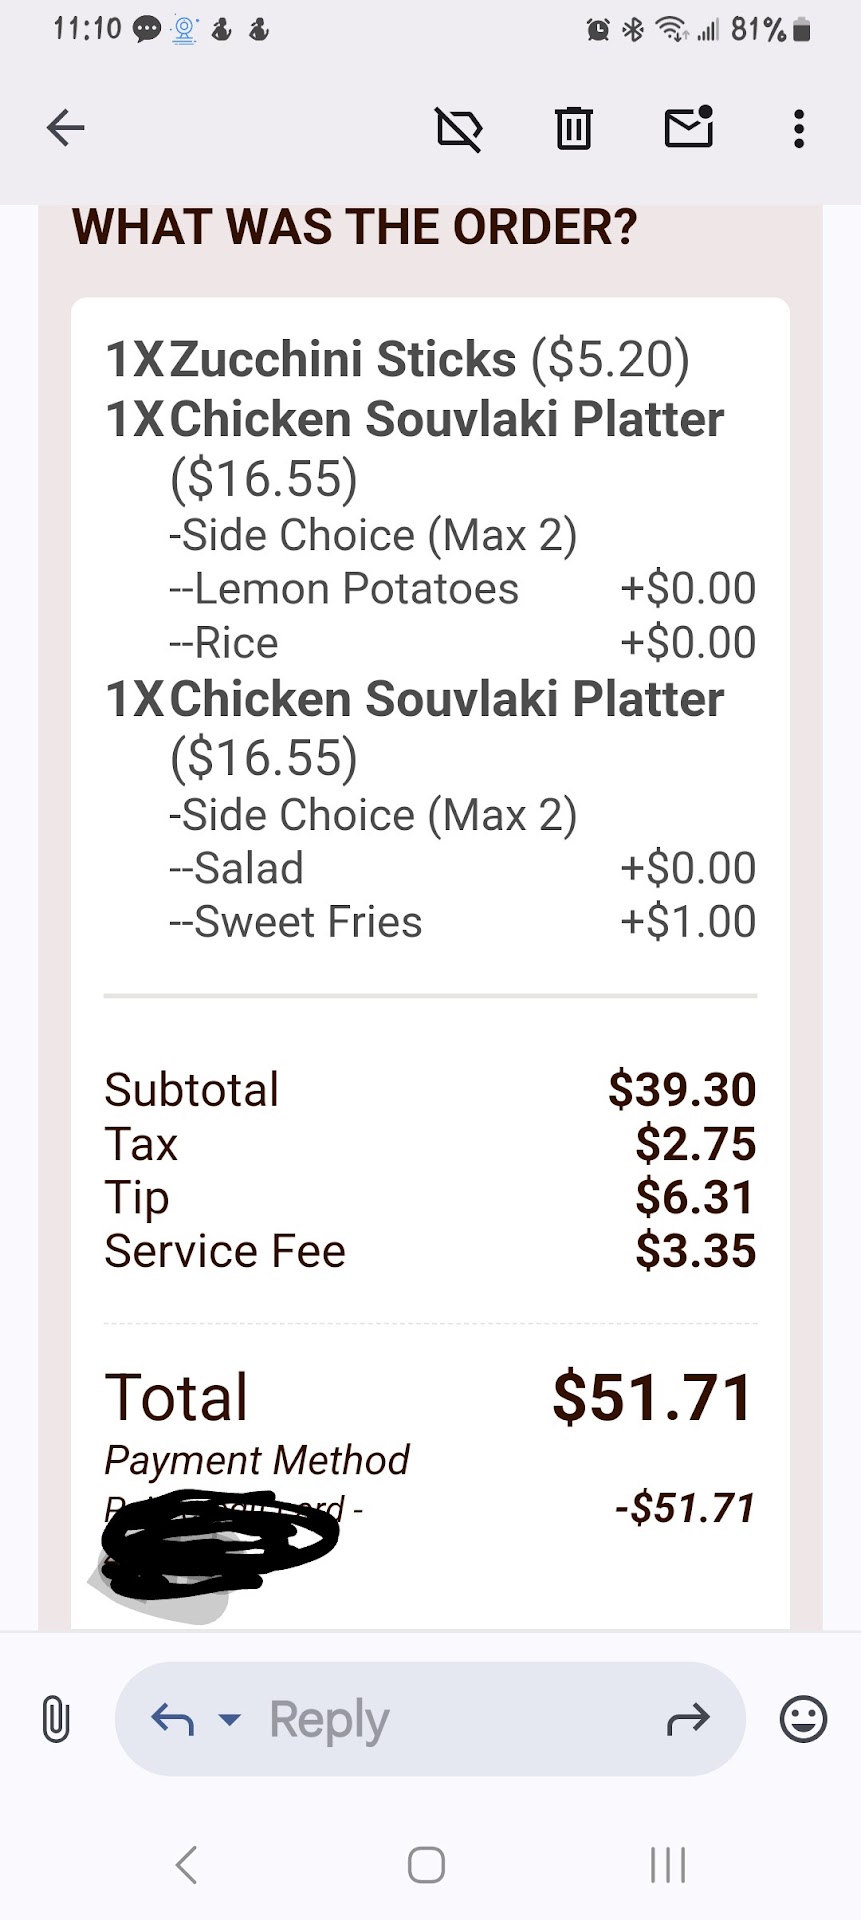
Task: Delete this email with trash icon
Action: (x=573, y=129)
